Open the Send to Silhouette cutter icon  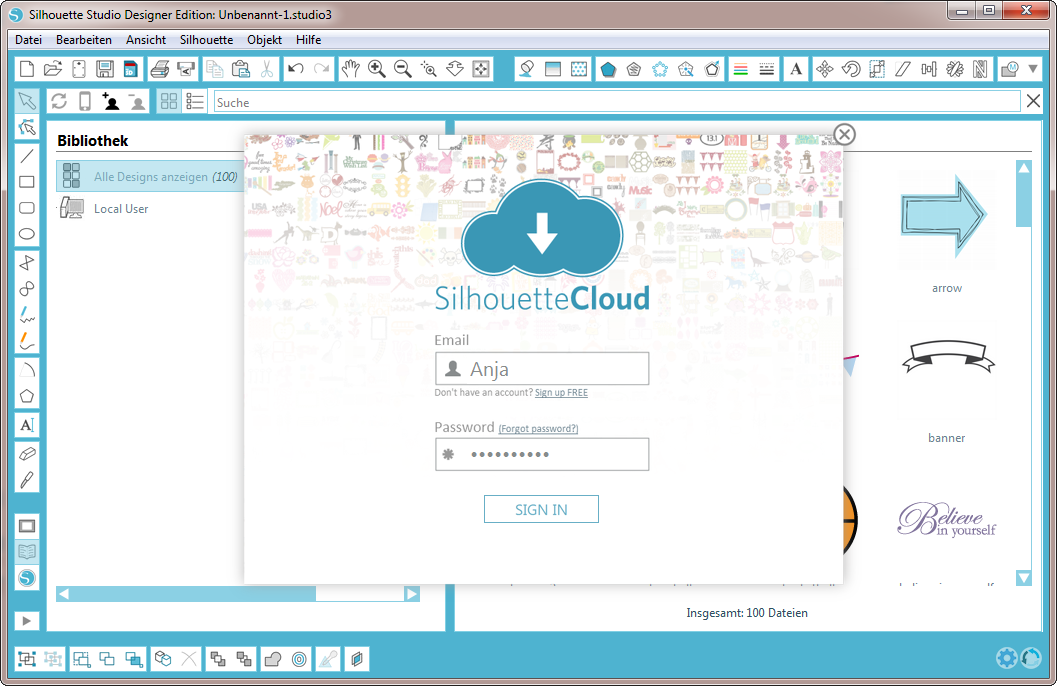coord(186,69)
